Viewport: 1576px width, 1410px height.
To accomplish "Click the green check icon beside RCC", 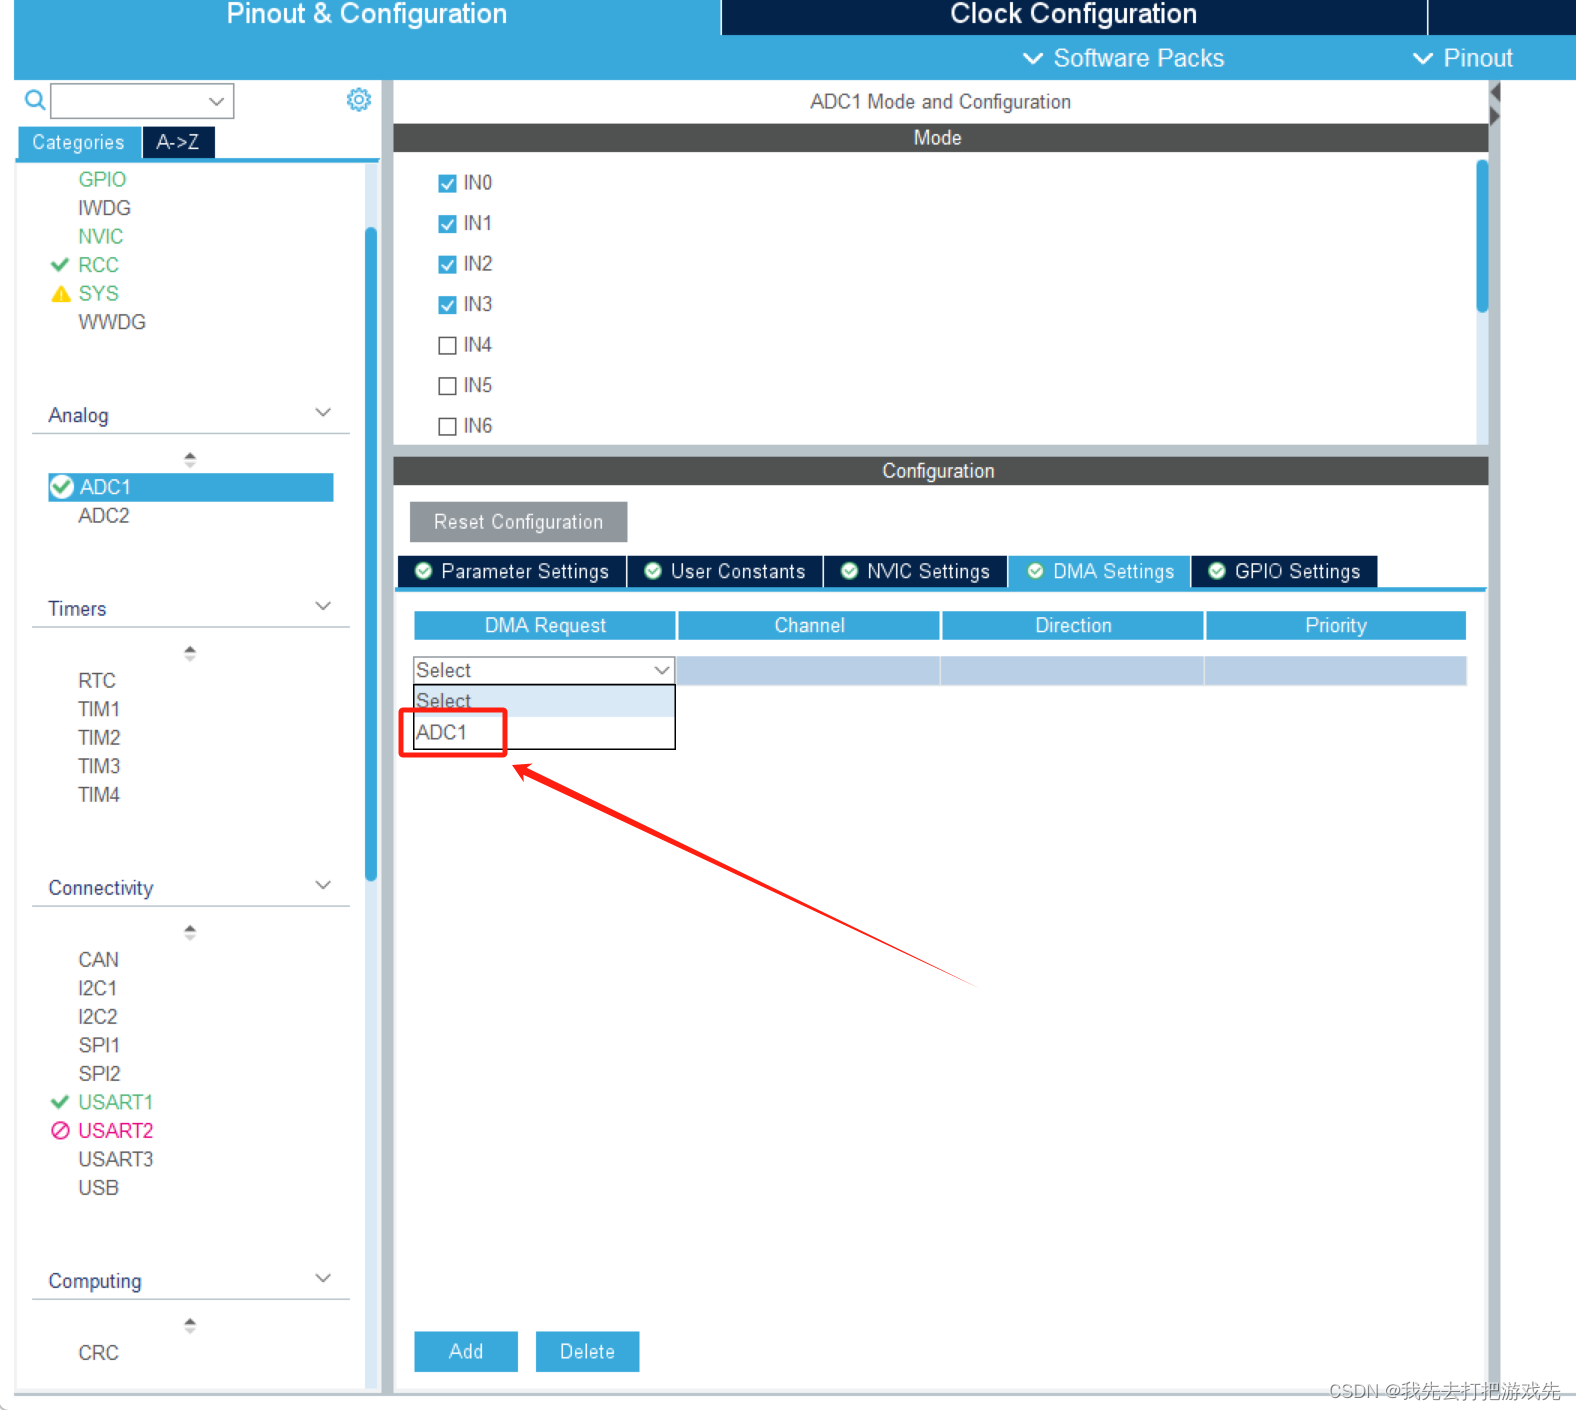I will [x=60, y=265].
